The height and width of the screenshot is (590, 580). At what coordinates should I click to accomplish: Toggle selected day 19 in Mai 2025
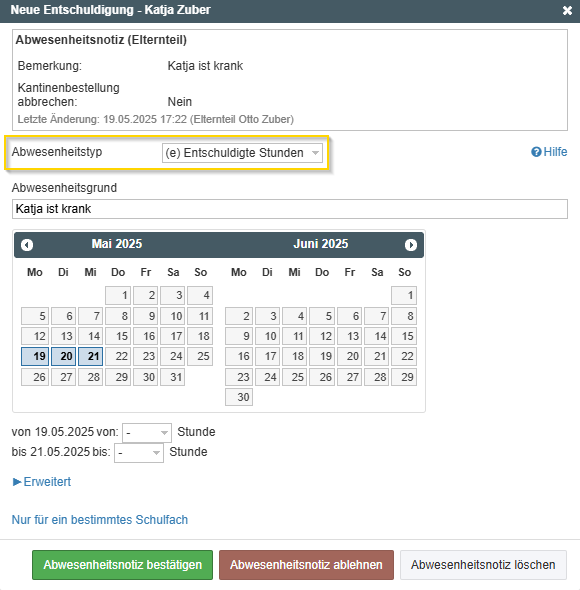coord(35,356)
